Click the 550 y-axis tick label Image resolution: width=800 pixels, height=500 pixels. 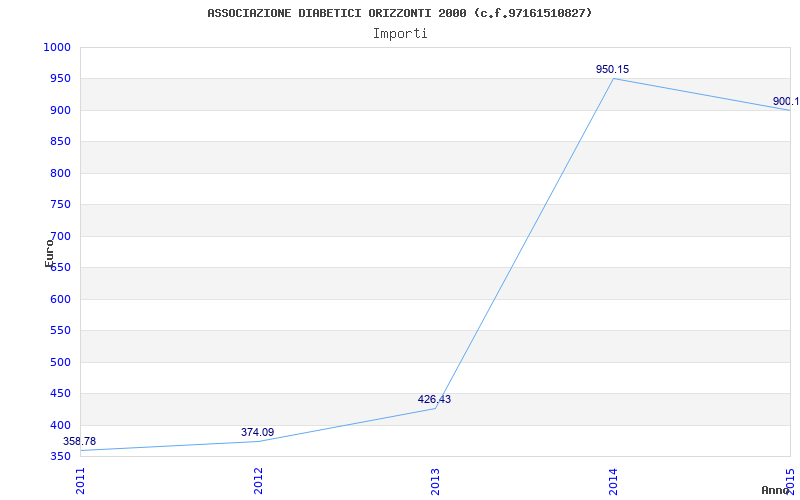pos(60,331)
